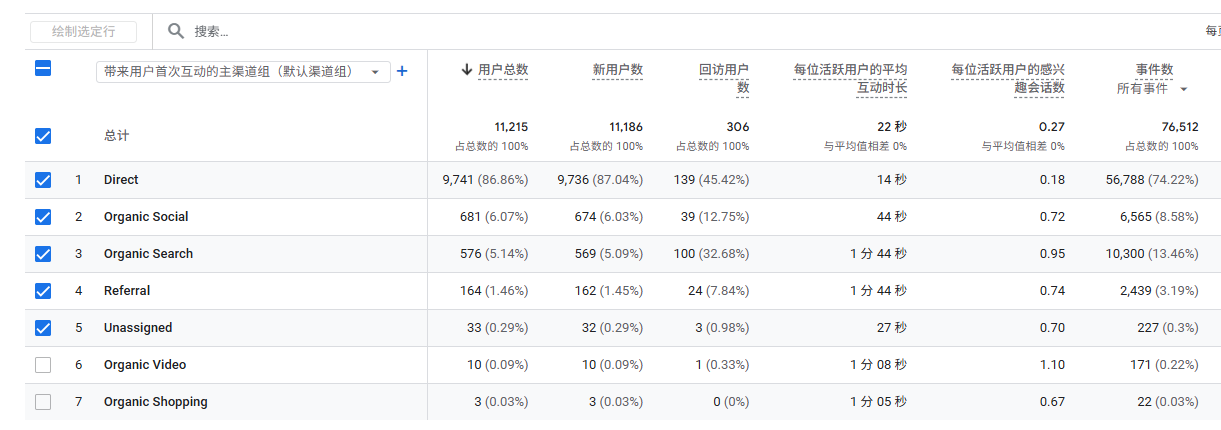This screenshot has width=1221, height=430.
Task: Check the Organic Shopping row checkbox
Action: (43, 402)
